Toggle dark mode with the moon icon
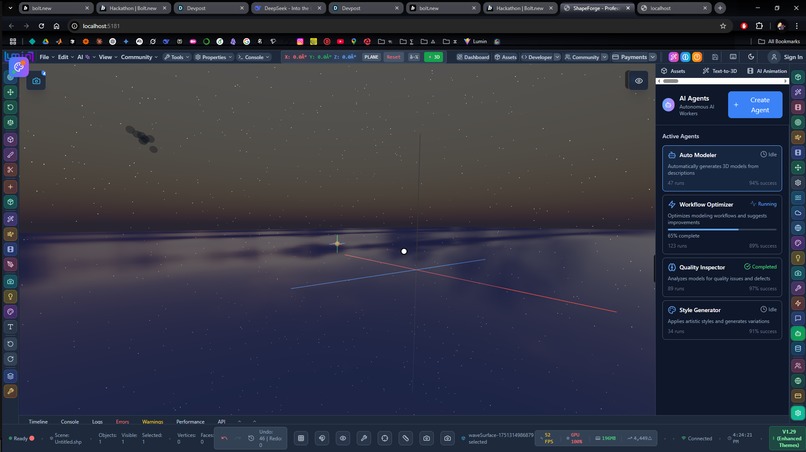This screenshot has width=806, height=452. point(751,57)
